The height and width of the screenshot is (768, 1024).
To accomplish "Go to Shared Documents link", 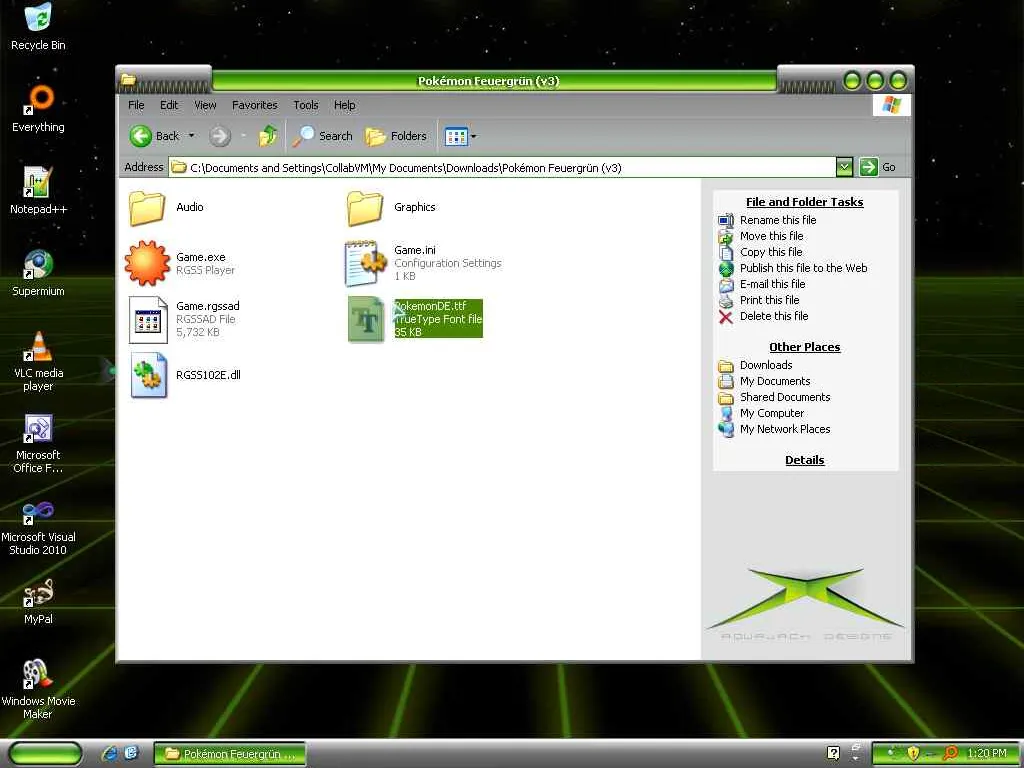I will [x=785, y=397].
